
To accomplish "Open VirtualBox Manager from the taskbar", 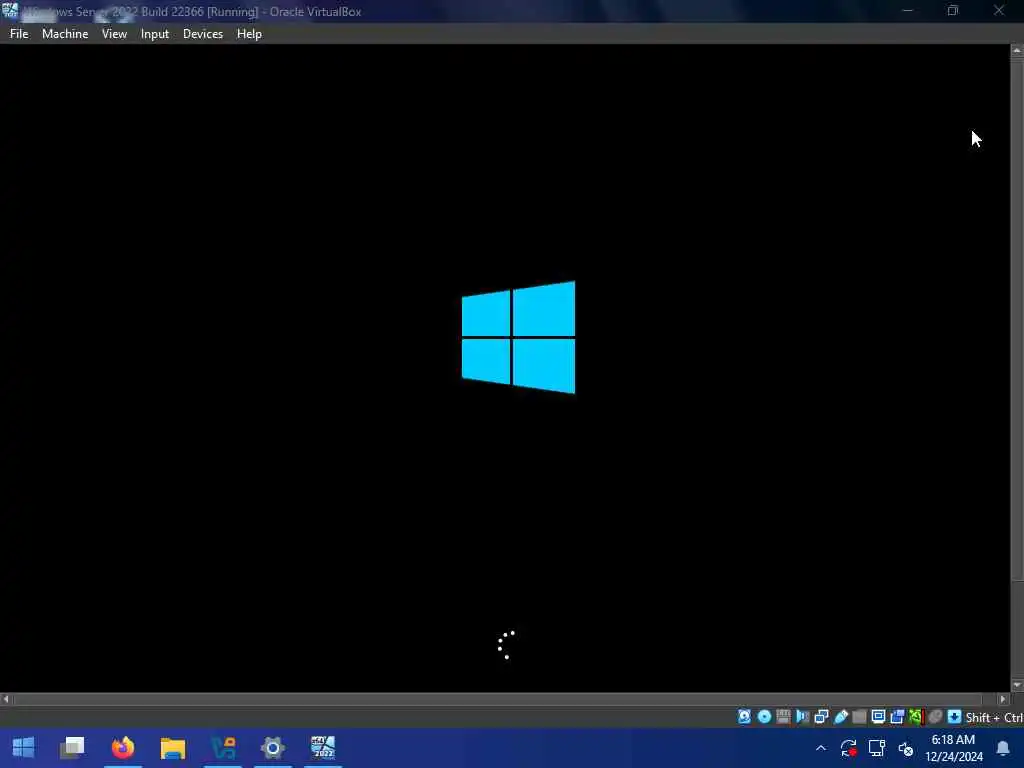I will [223, 748].
